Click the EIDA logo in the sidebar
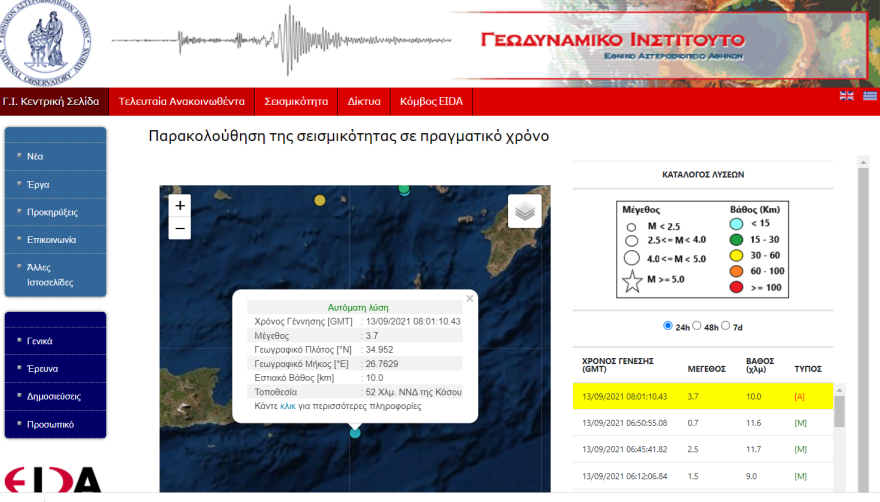 (53, 481)
